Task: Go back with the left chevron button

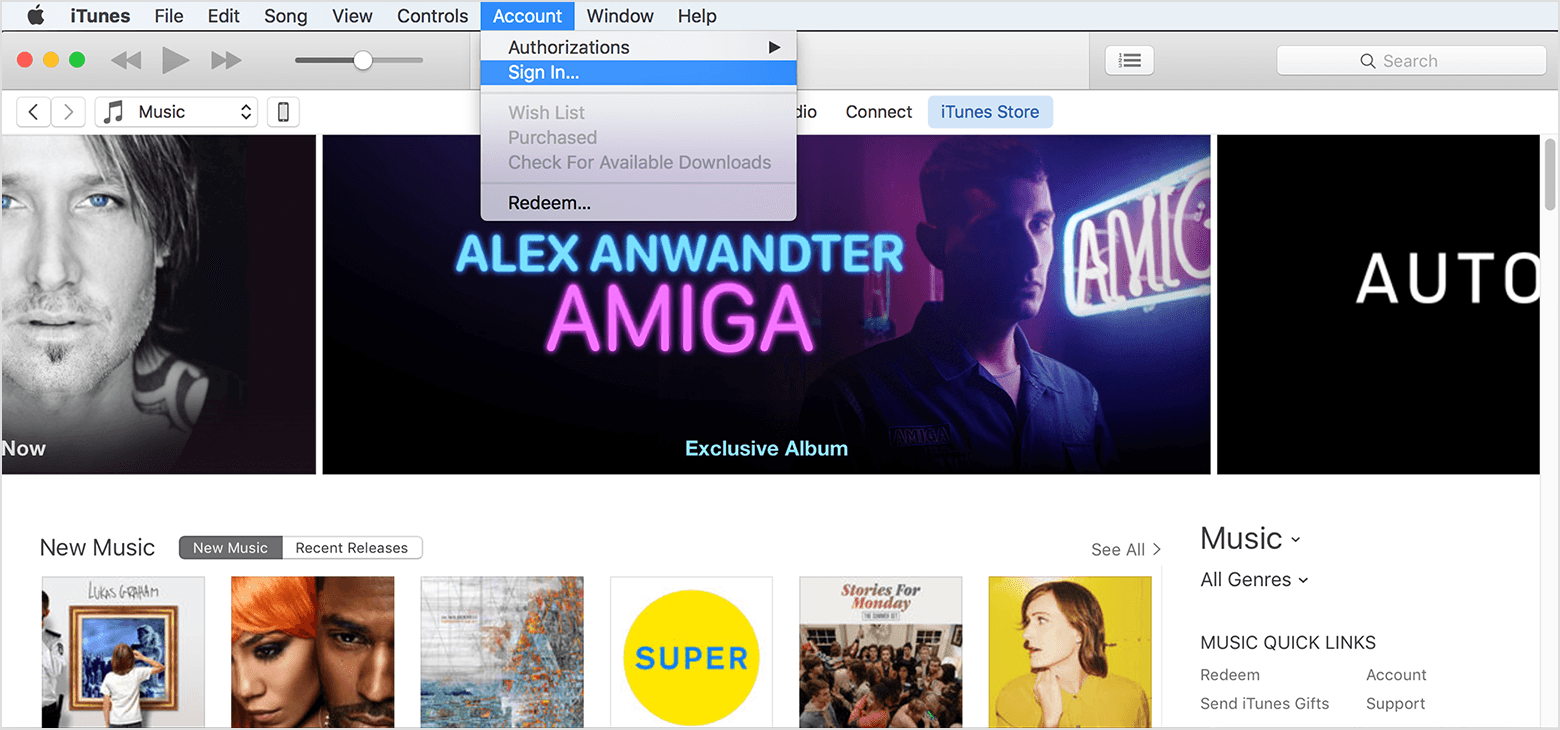Action: coord(34,112)
